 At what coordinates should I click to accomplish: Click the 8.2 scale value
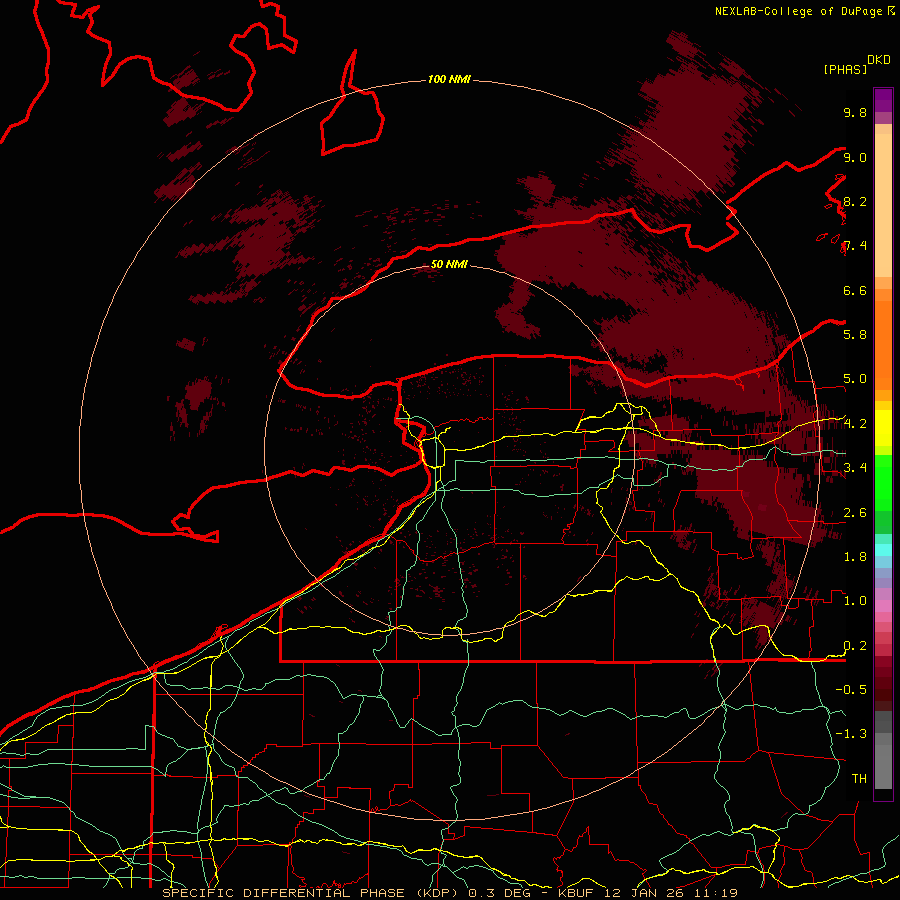coord(855,201)
